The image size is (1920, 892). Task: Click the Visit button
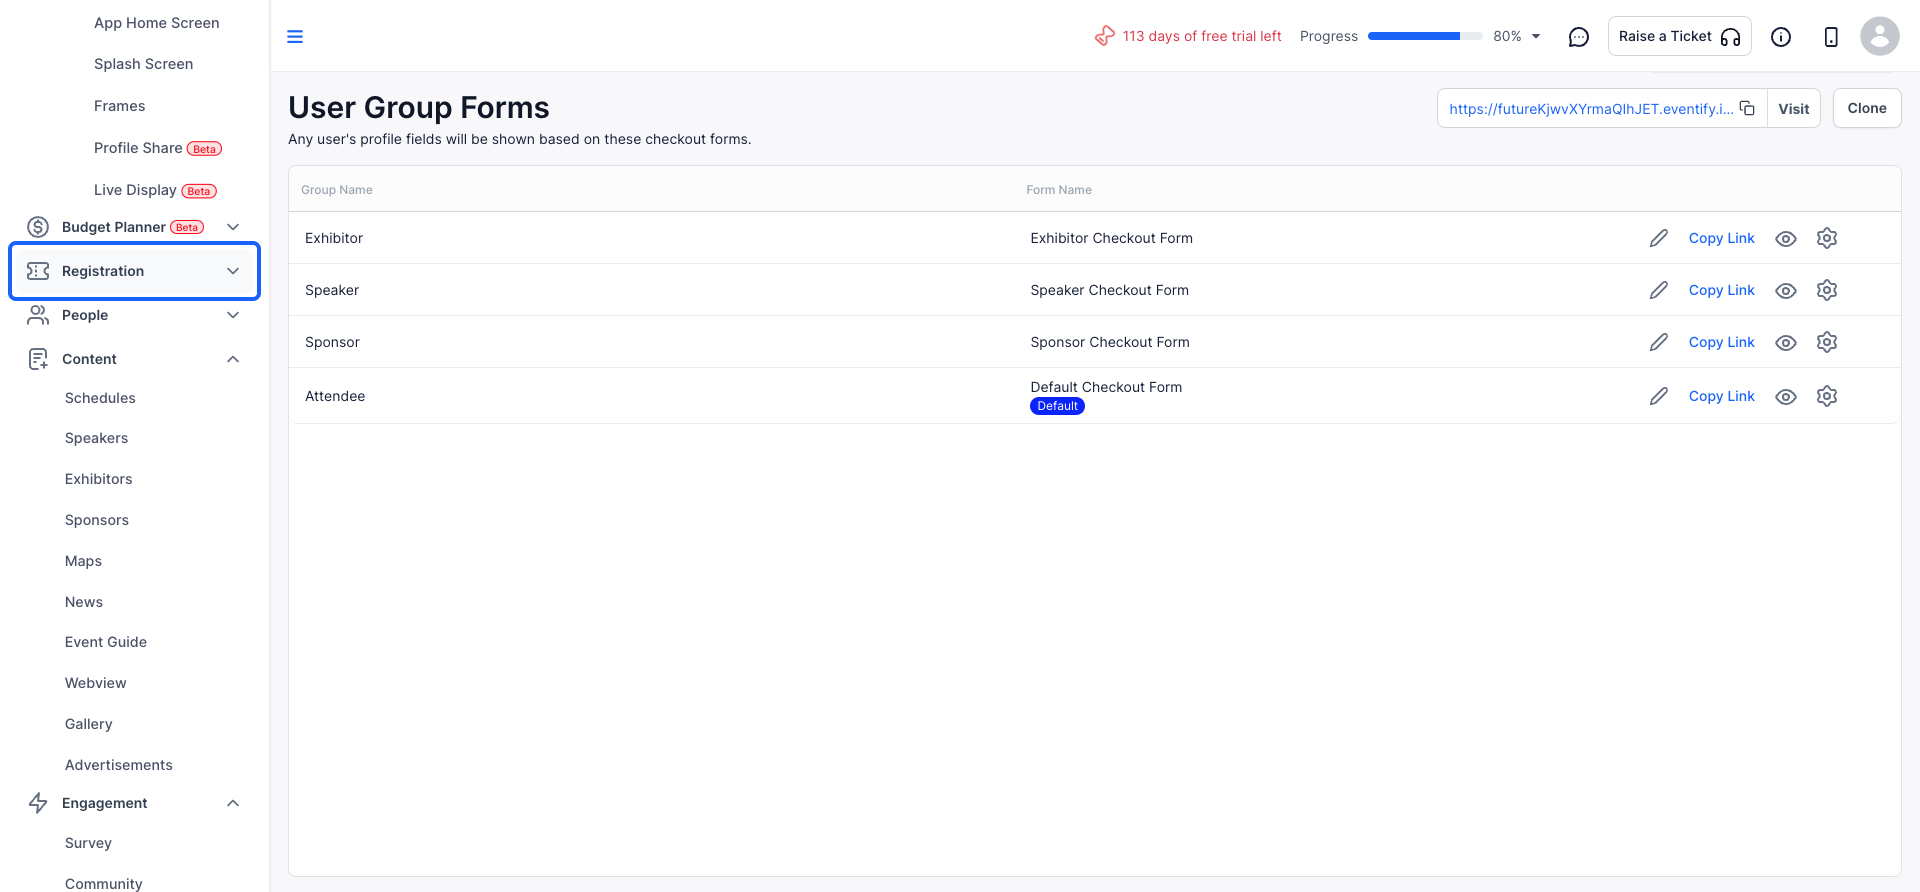1794,108
